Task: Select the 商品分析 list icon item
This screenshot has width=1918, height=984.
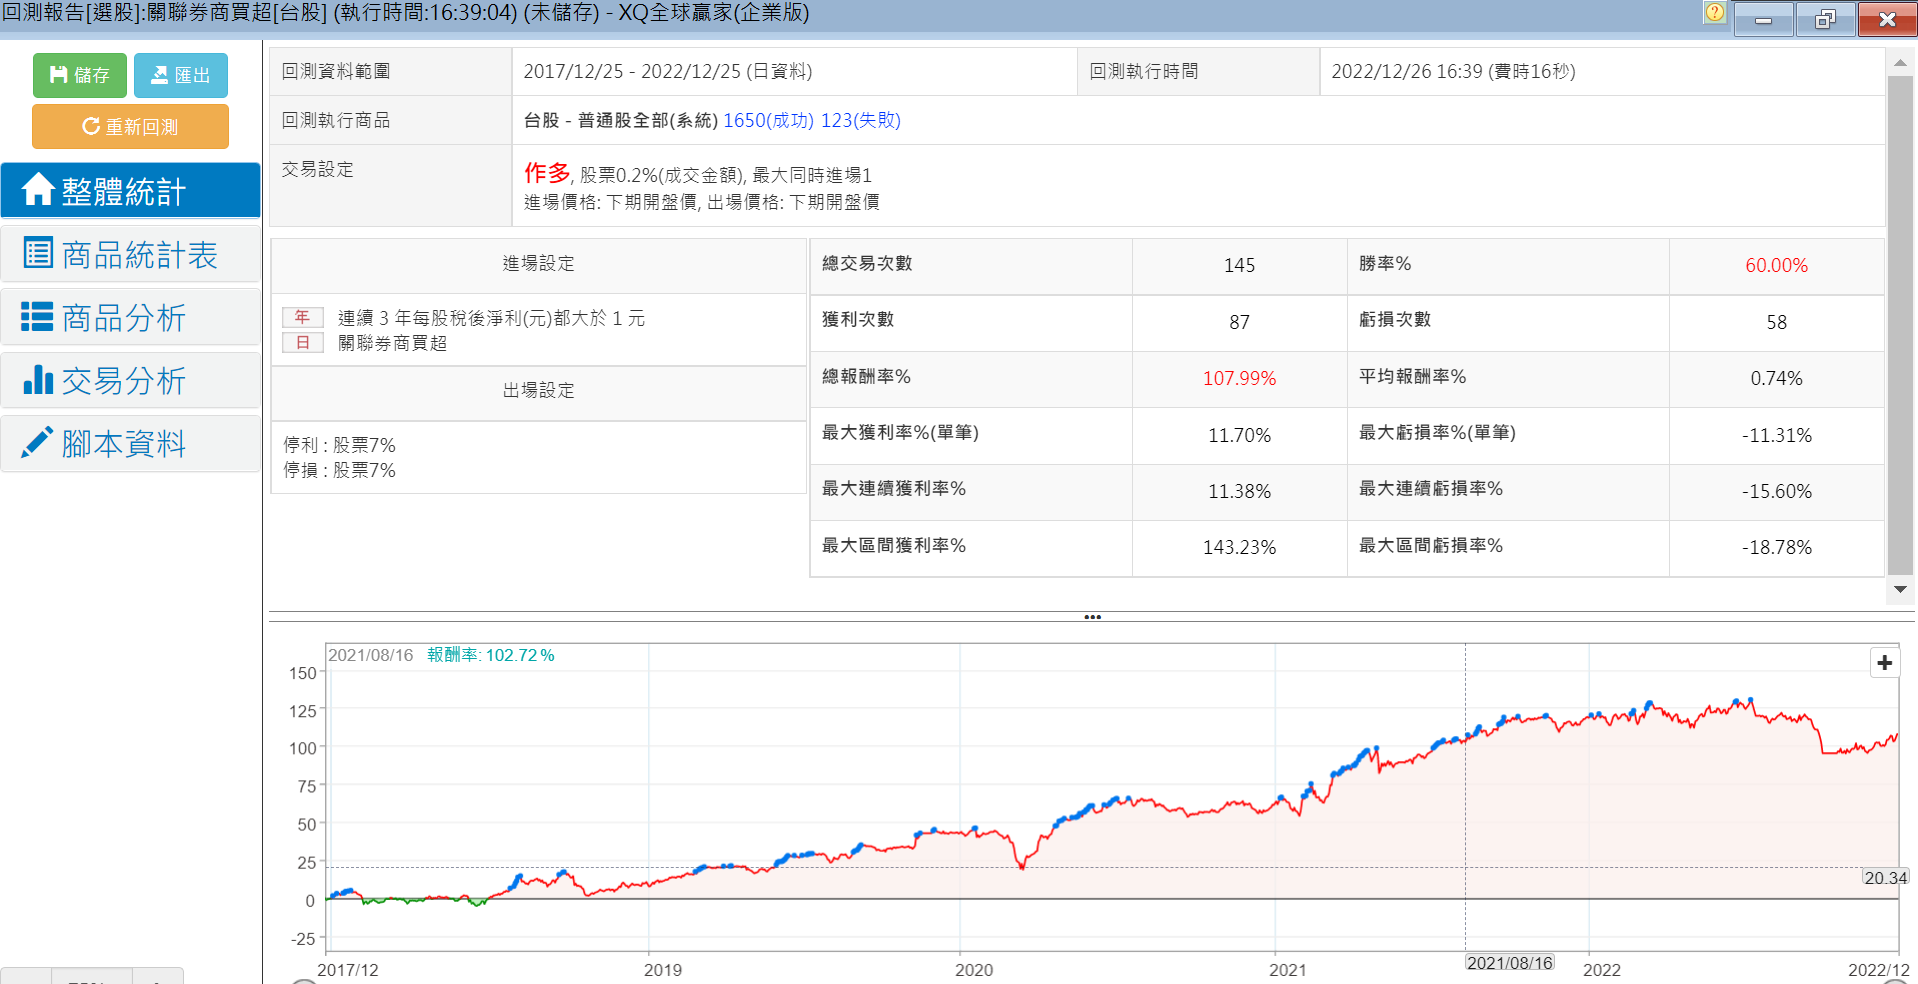Action: [130, 318]
